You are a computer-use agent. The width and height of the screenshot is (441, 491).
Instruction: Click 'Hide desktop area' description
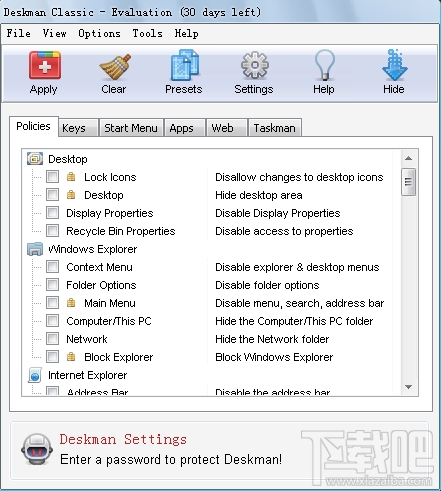[259, 195]
